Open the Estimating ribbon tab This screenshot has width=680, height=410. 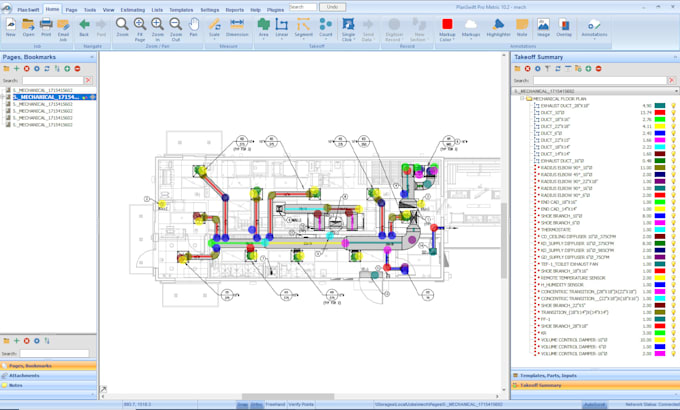tap(133, 10)
